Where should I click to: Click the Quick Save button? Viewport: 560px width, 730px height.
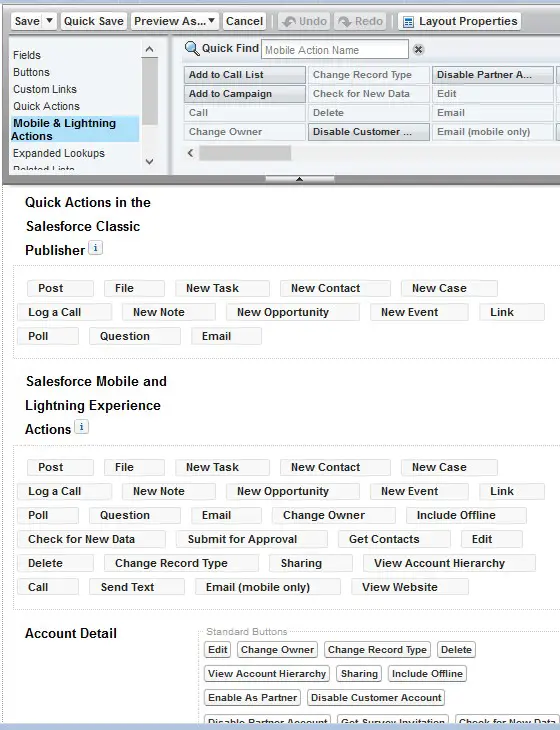point(94,21)
